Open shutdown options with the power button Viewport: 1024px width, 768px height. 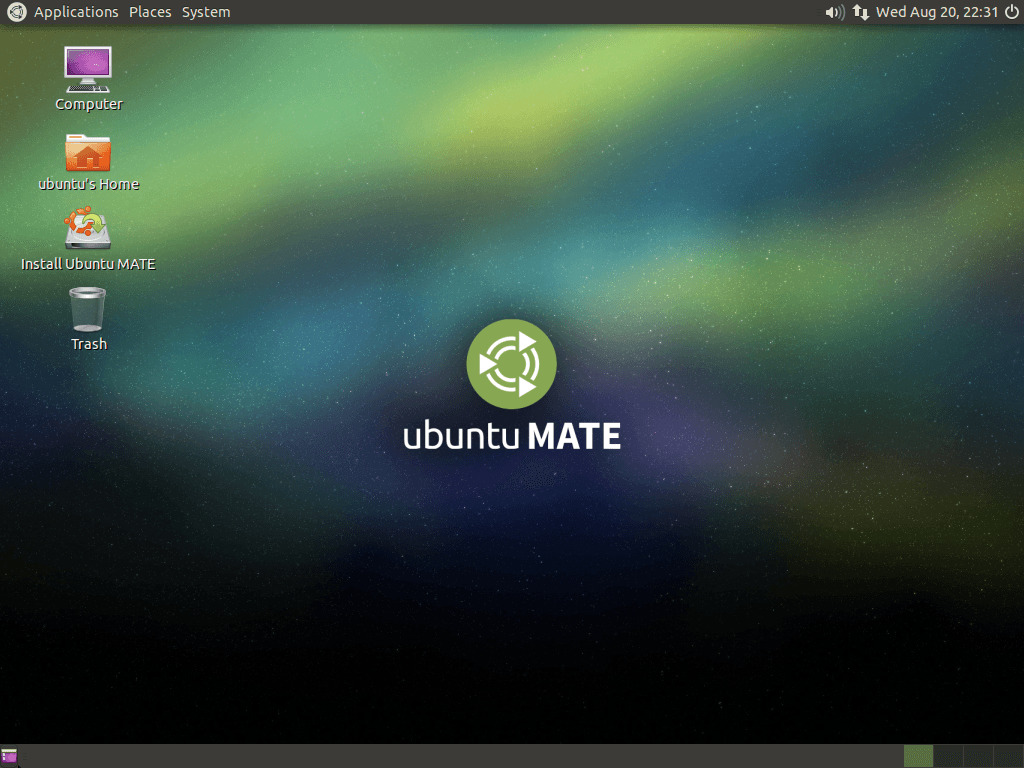click(1012, 12)
